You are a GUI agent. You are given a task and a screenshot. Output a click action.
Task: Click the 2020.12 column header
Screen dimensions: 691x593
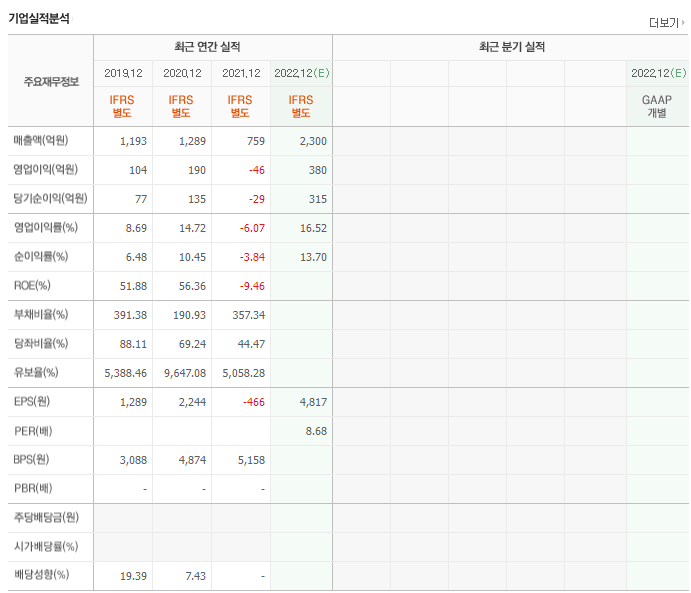[x=182, y=73]
